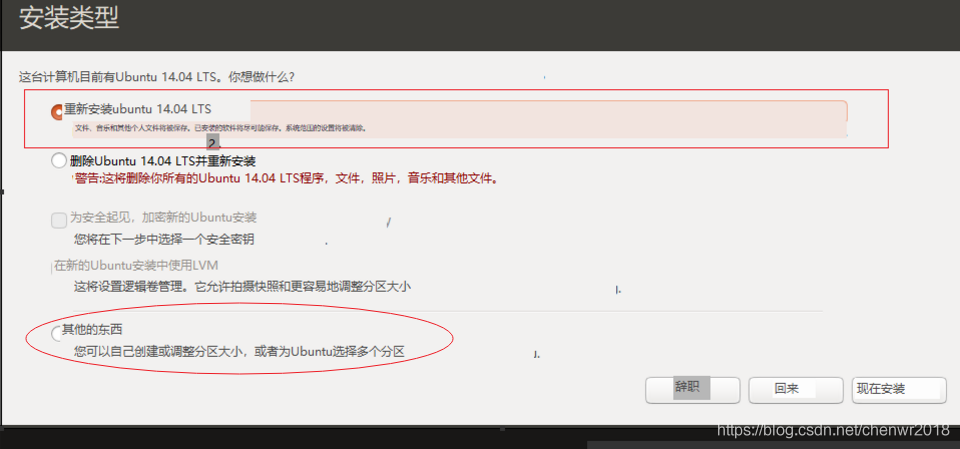The width and height of the screenshot is (960, 449).
Task: Click the 安装类型 title text
Action: 69,18
